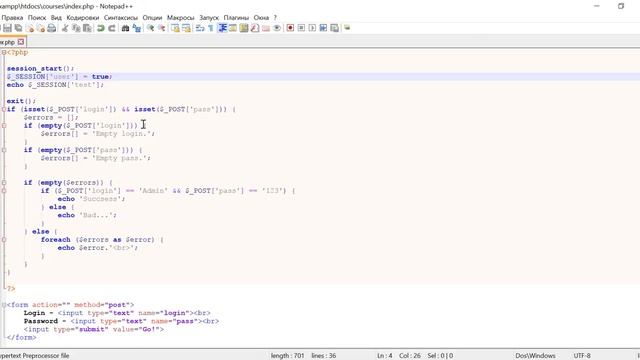
Task: Toggle Show All Characters pilcrow icon
Action: (211, 28)
